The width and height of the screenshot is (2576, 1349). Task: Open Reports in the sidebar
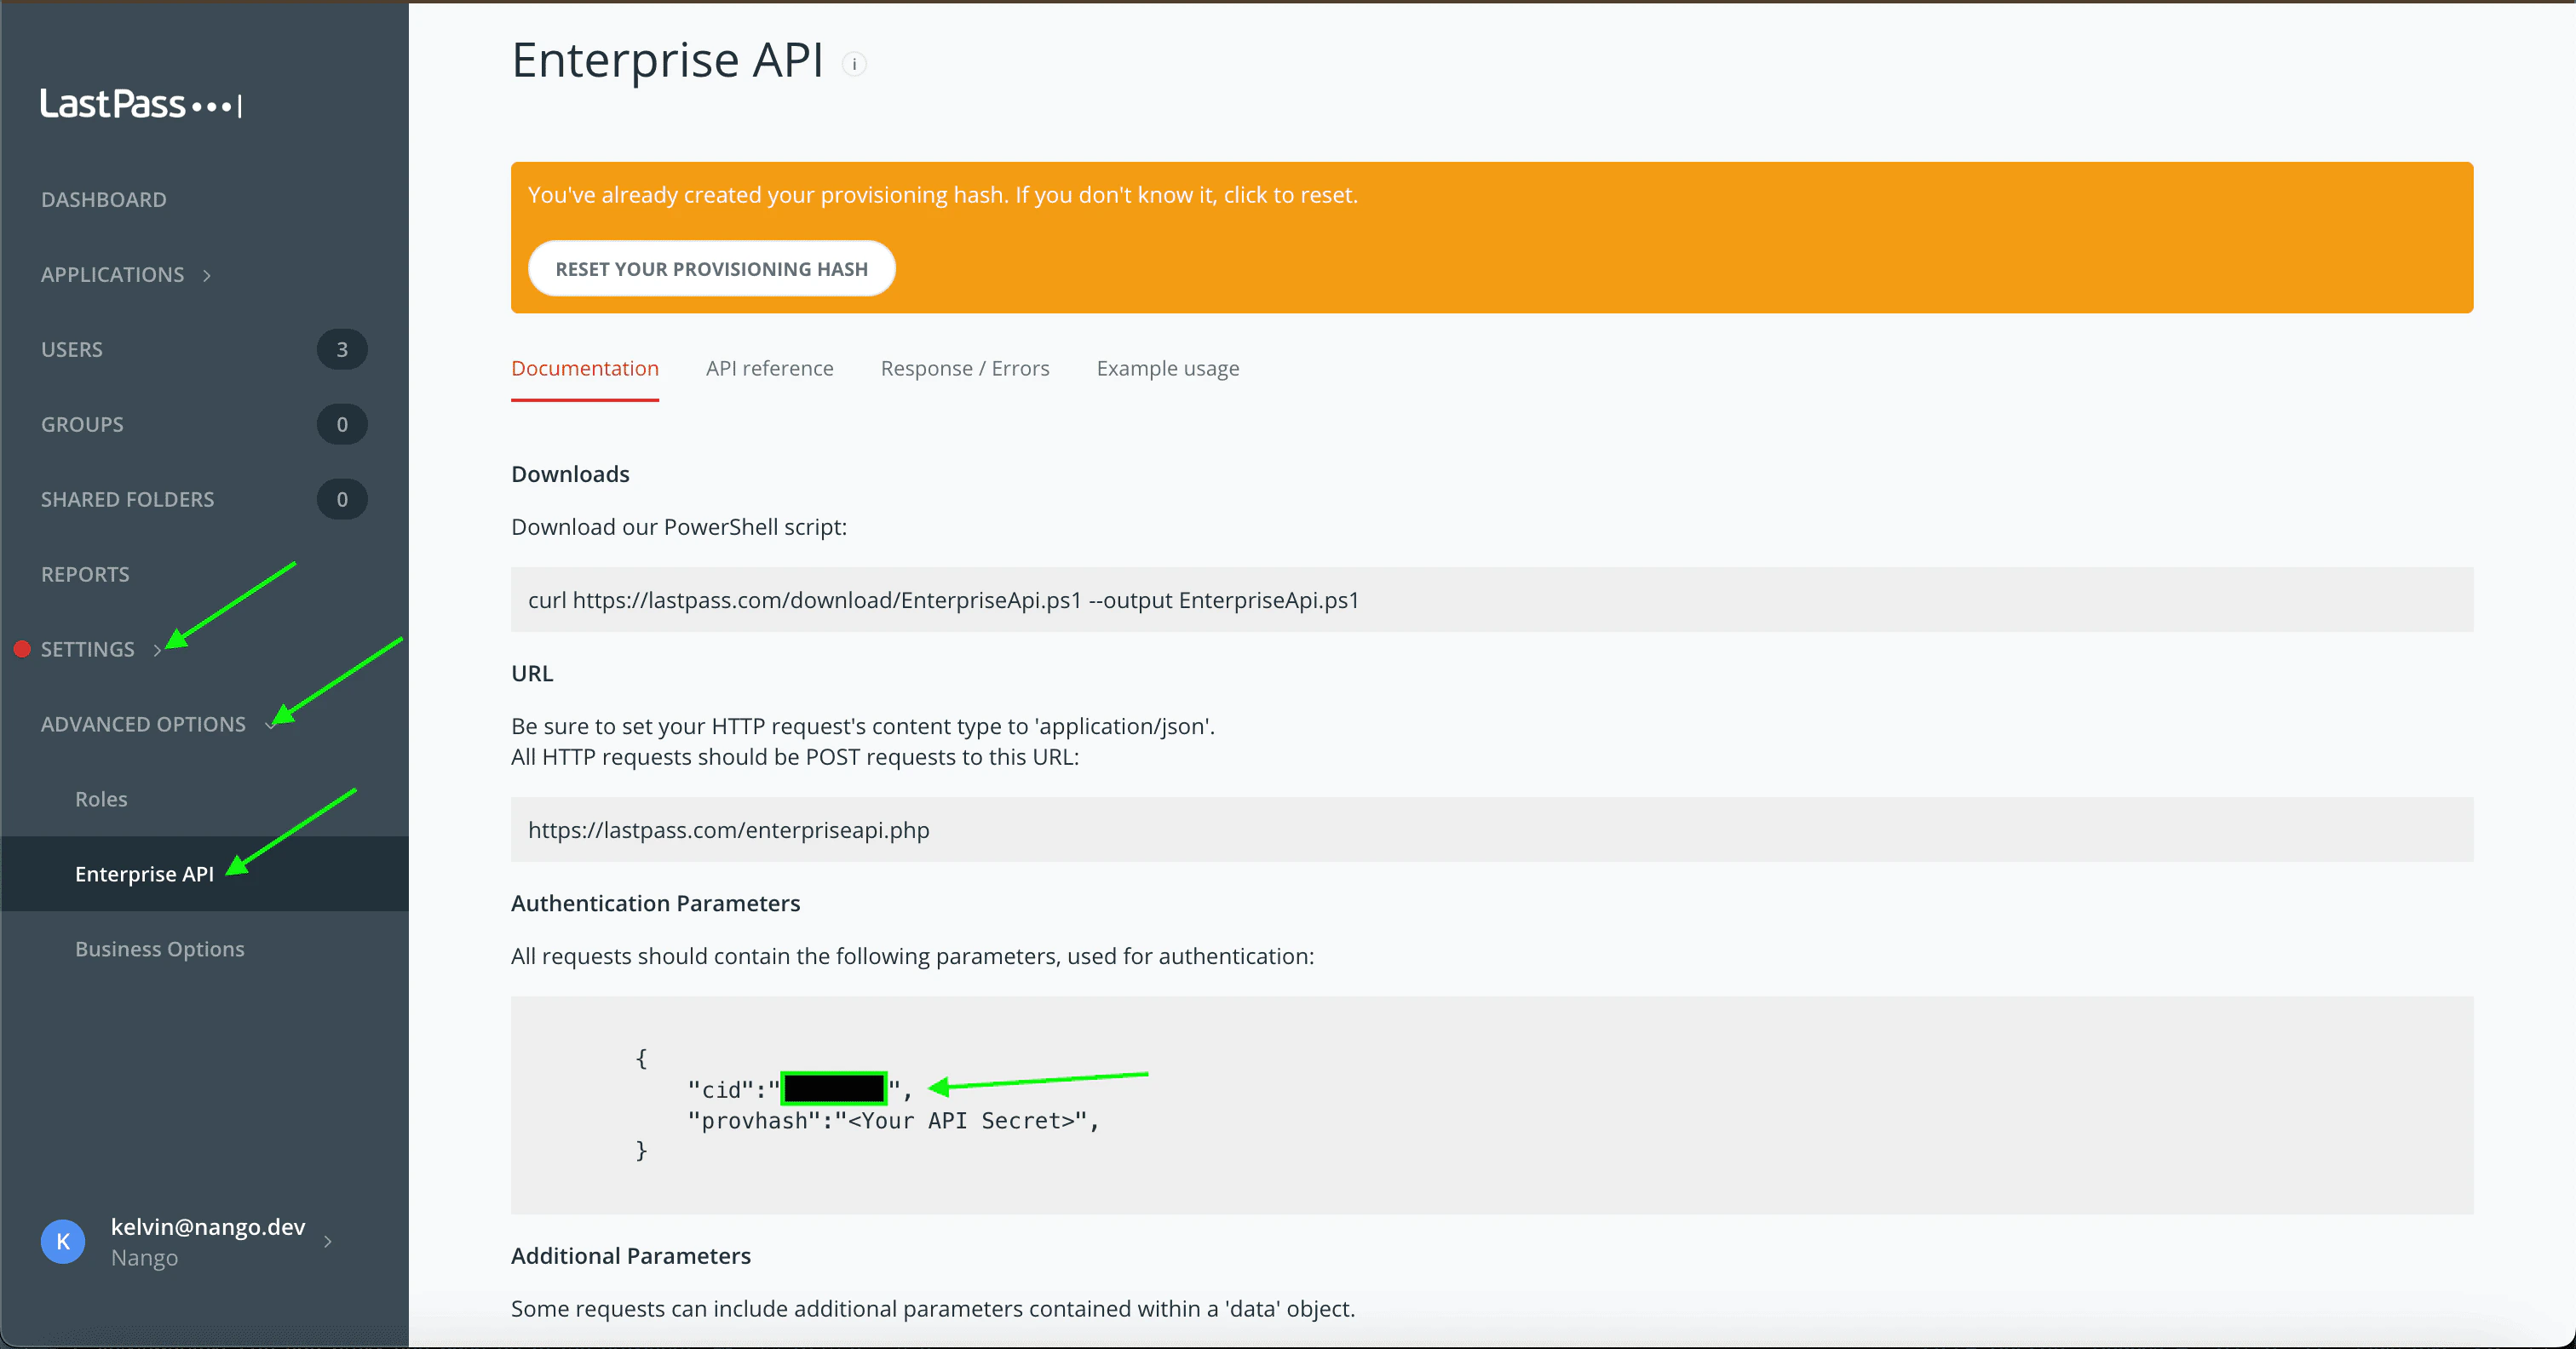pos(85,574)
